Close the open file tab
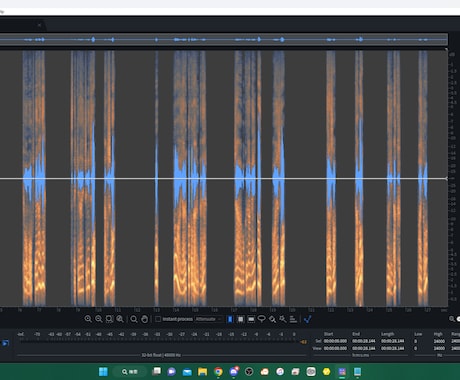The image size is (460, 380). [39, 25]
